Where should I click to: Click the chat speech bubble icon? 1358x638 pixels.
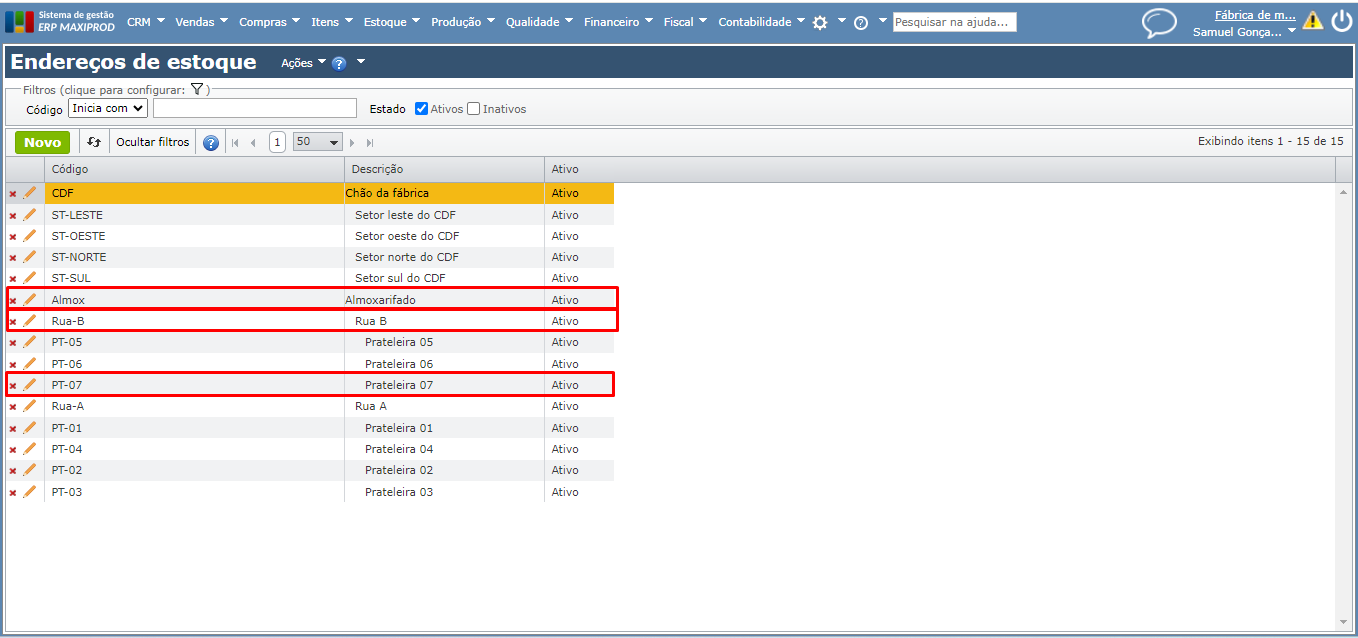click(1159, 23)
